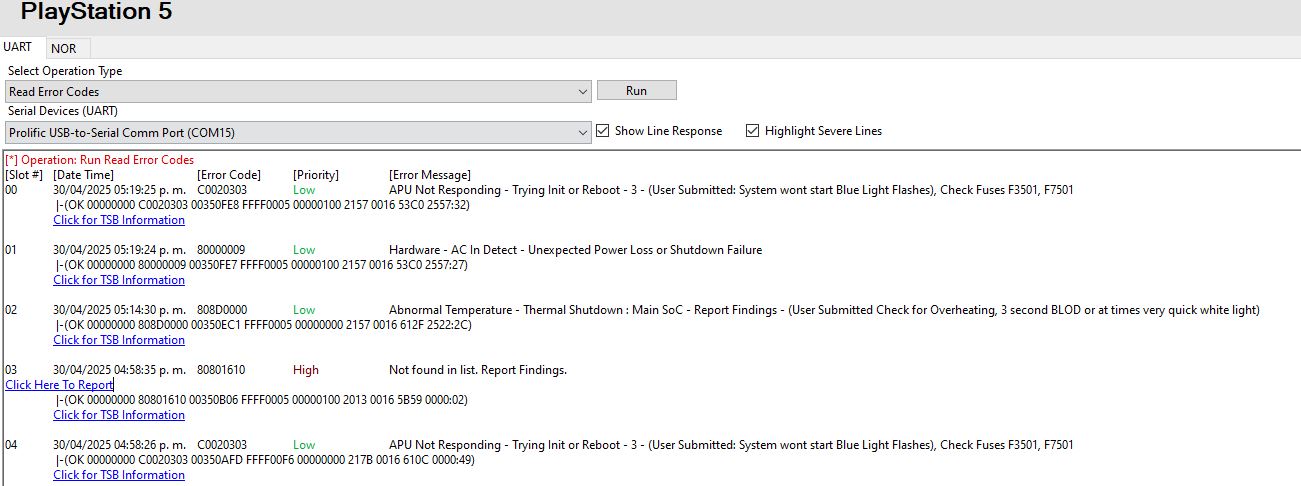The height and width of the screenshot is (486, 1301).
Task: Click date 30/04/2025 04:58:35 p. m. in slot 03
Action: click(119, 370)
